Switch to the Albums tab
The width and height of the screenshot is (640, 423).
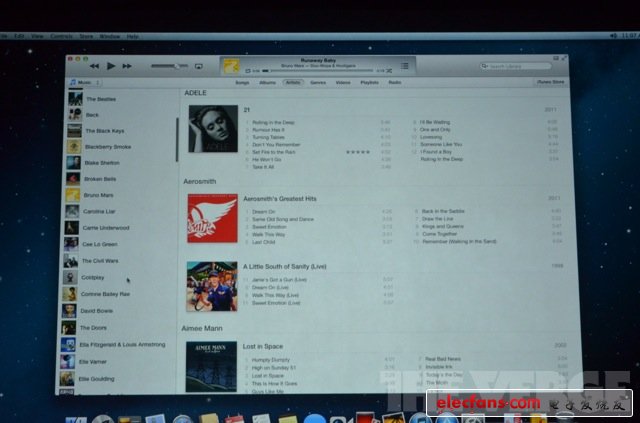pos(267,82)
